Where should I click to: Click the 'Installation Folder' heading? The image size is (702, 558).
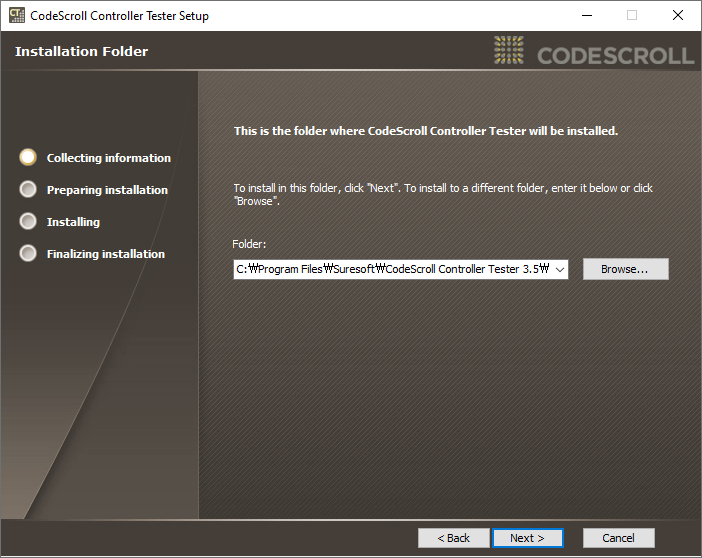coord(81,52)
